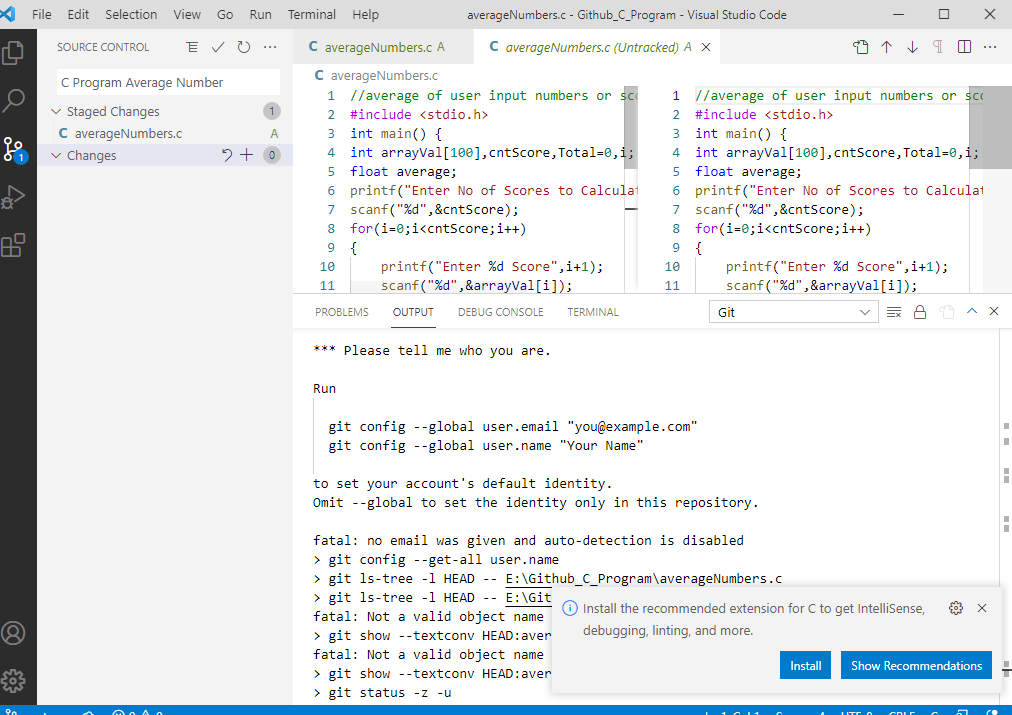The width and height of the screenshot is (1012, 715).
Task: Open the Selection menu
Action: coord(131,14)
